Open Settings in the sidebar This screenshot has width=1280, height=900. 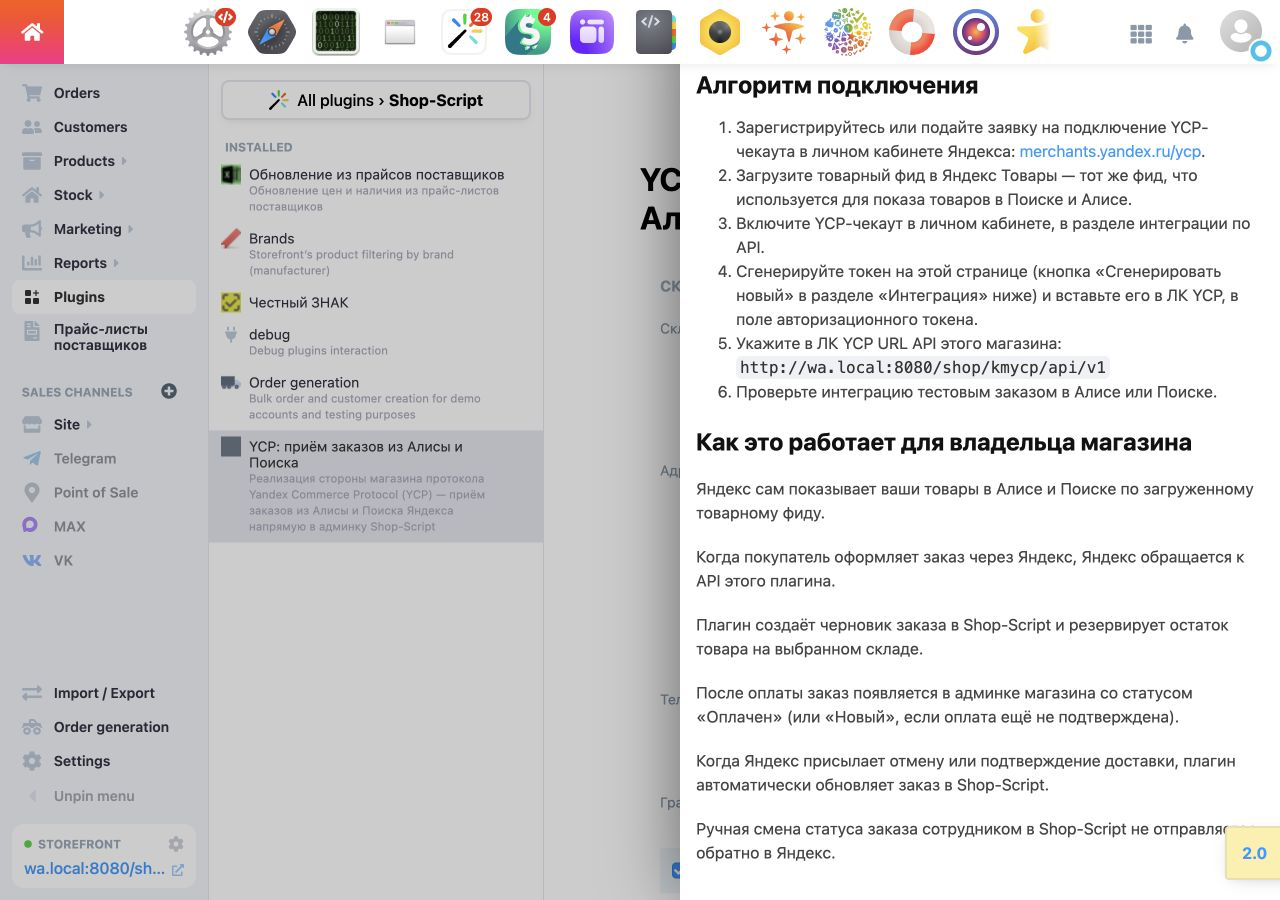[x=104, y=761]
